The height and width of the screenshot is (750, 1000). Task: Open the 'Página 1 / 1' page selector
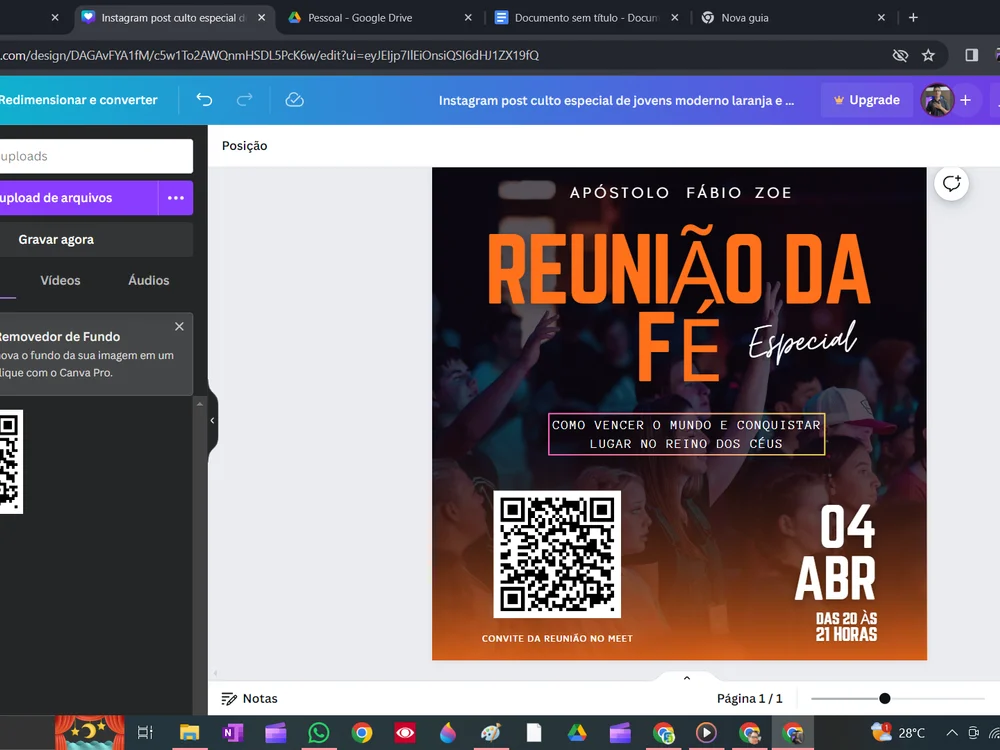click(x=750, y=698)
